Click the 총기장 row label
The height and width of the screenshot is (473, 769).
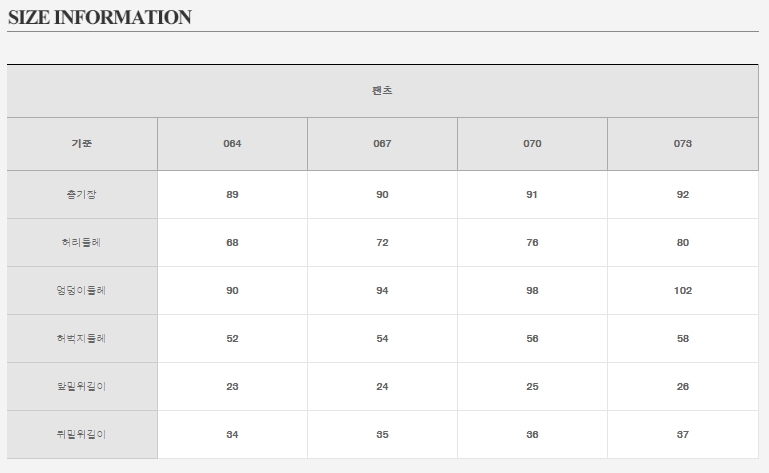[82, 195]
